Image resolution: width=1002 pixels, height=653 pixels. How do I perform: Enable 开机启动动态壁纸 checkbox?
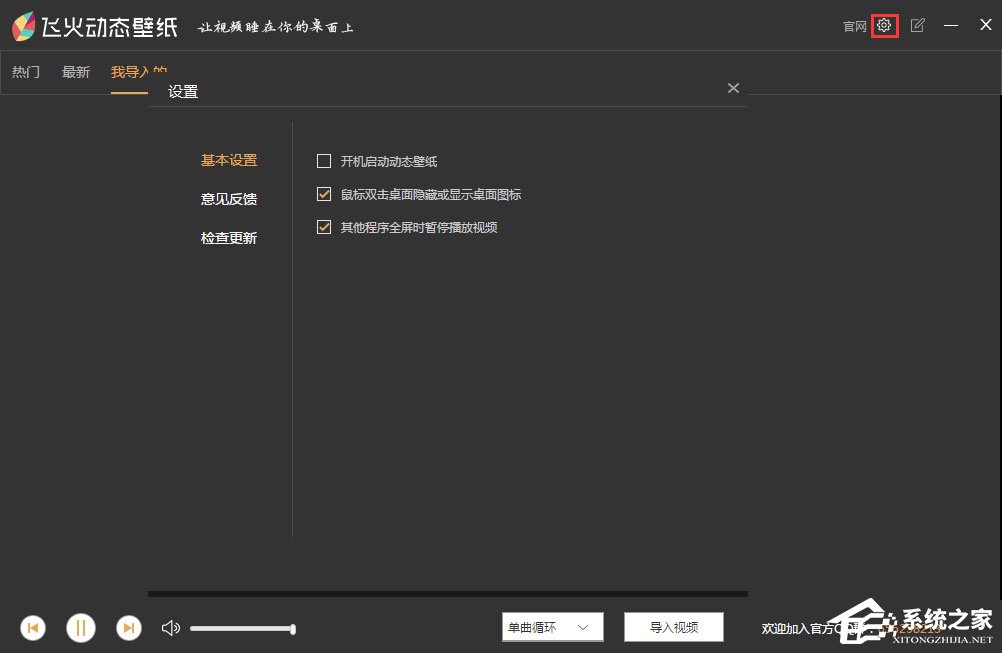324,161
